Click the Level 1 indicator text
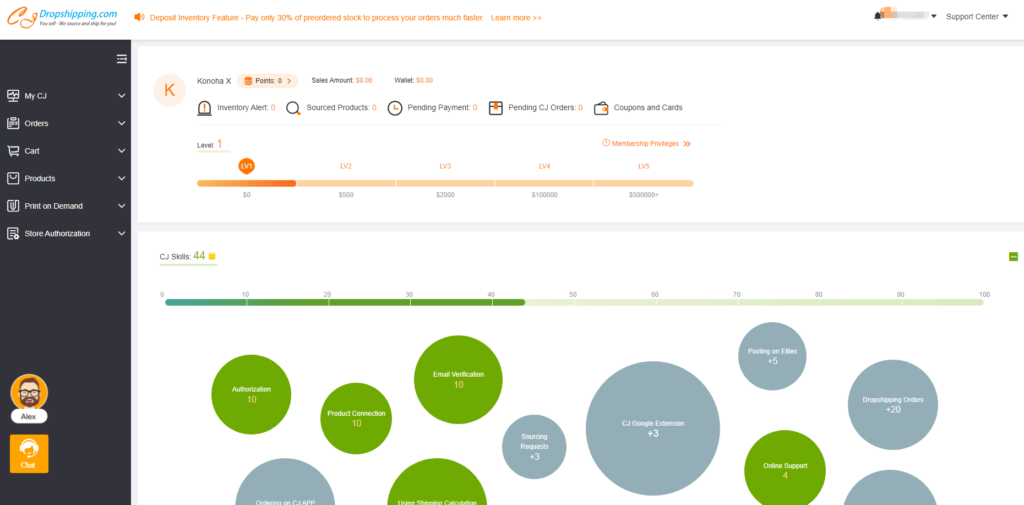Screen dimensions: 1024x505 (x=210, y=144)
